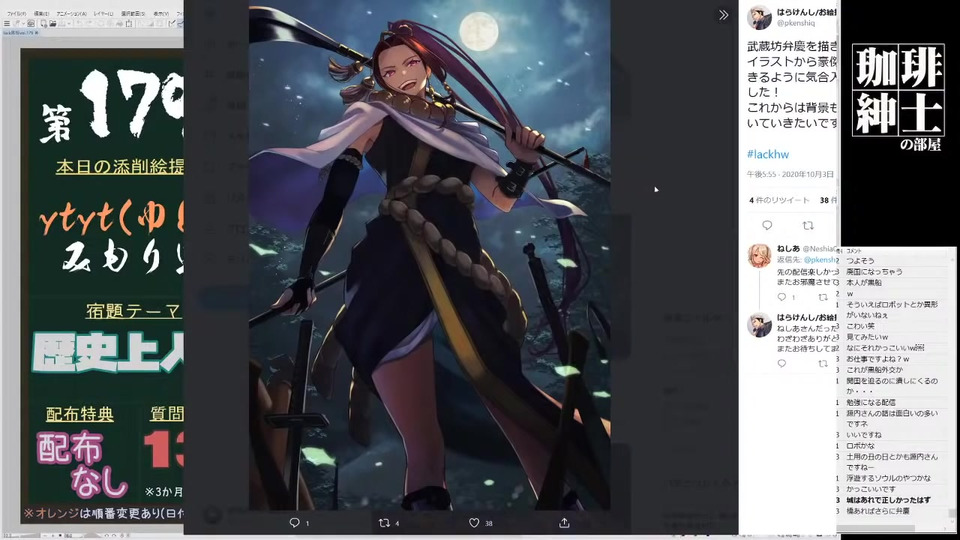Click reply icon on last はらけんし reply
960x540 pixels.
coord(782,364)
